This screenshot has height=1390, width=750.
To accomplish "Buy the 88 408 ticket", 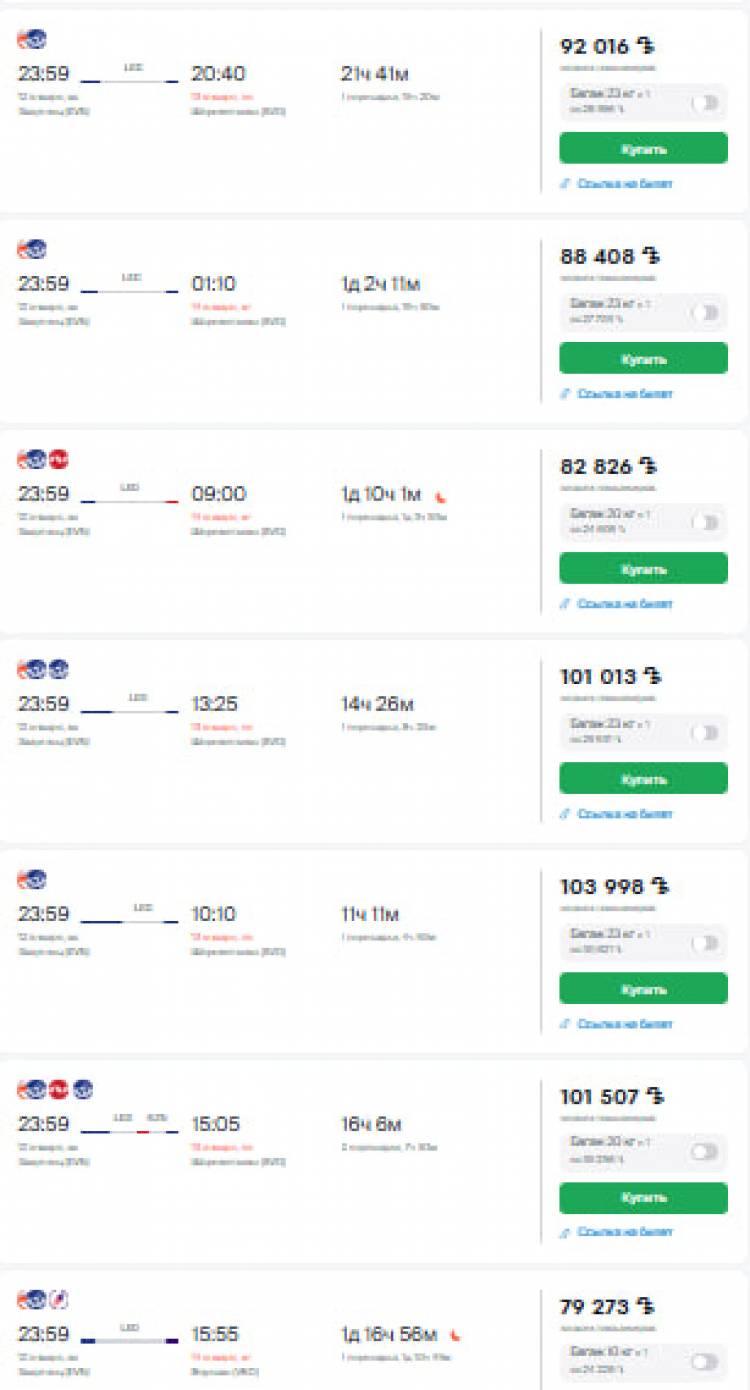I will pyautogui.click(x=643, y=358).
